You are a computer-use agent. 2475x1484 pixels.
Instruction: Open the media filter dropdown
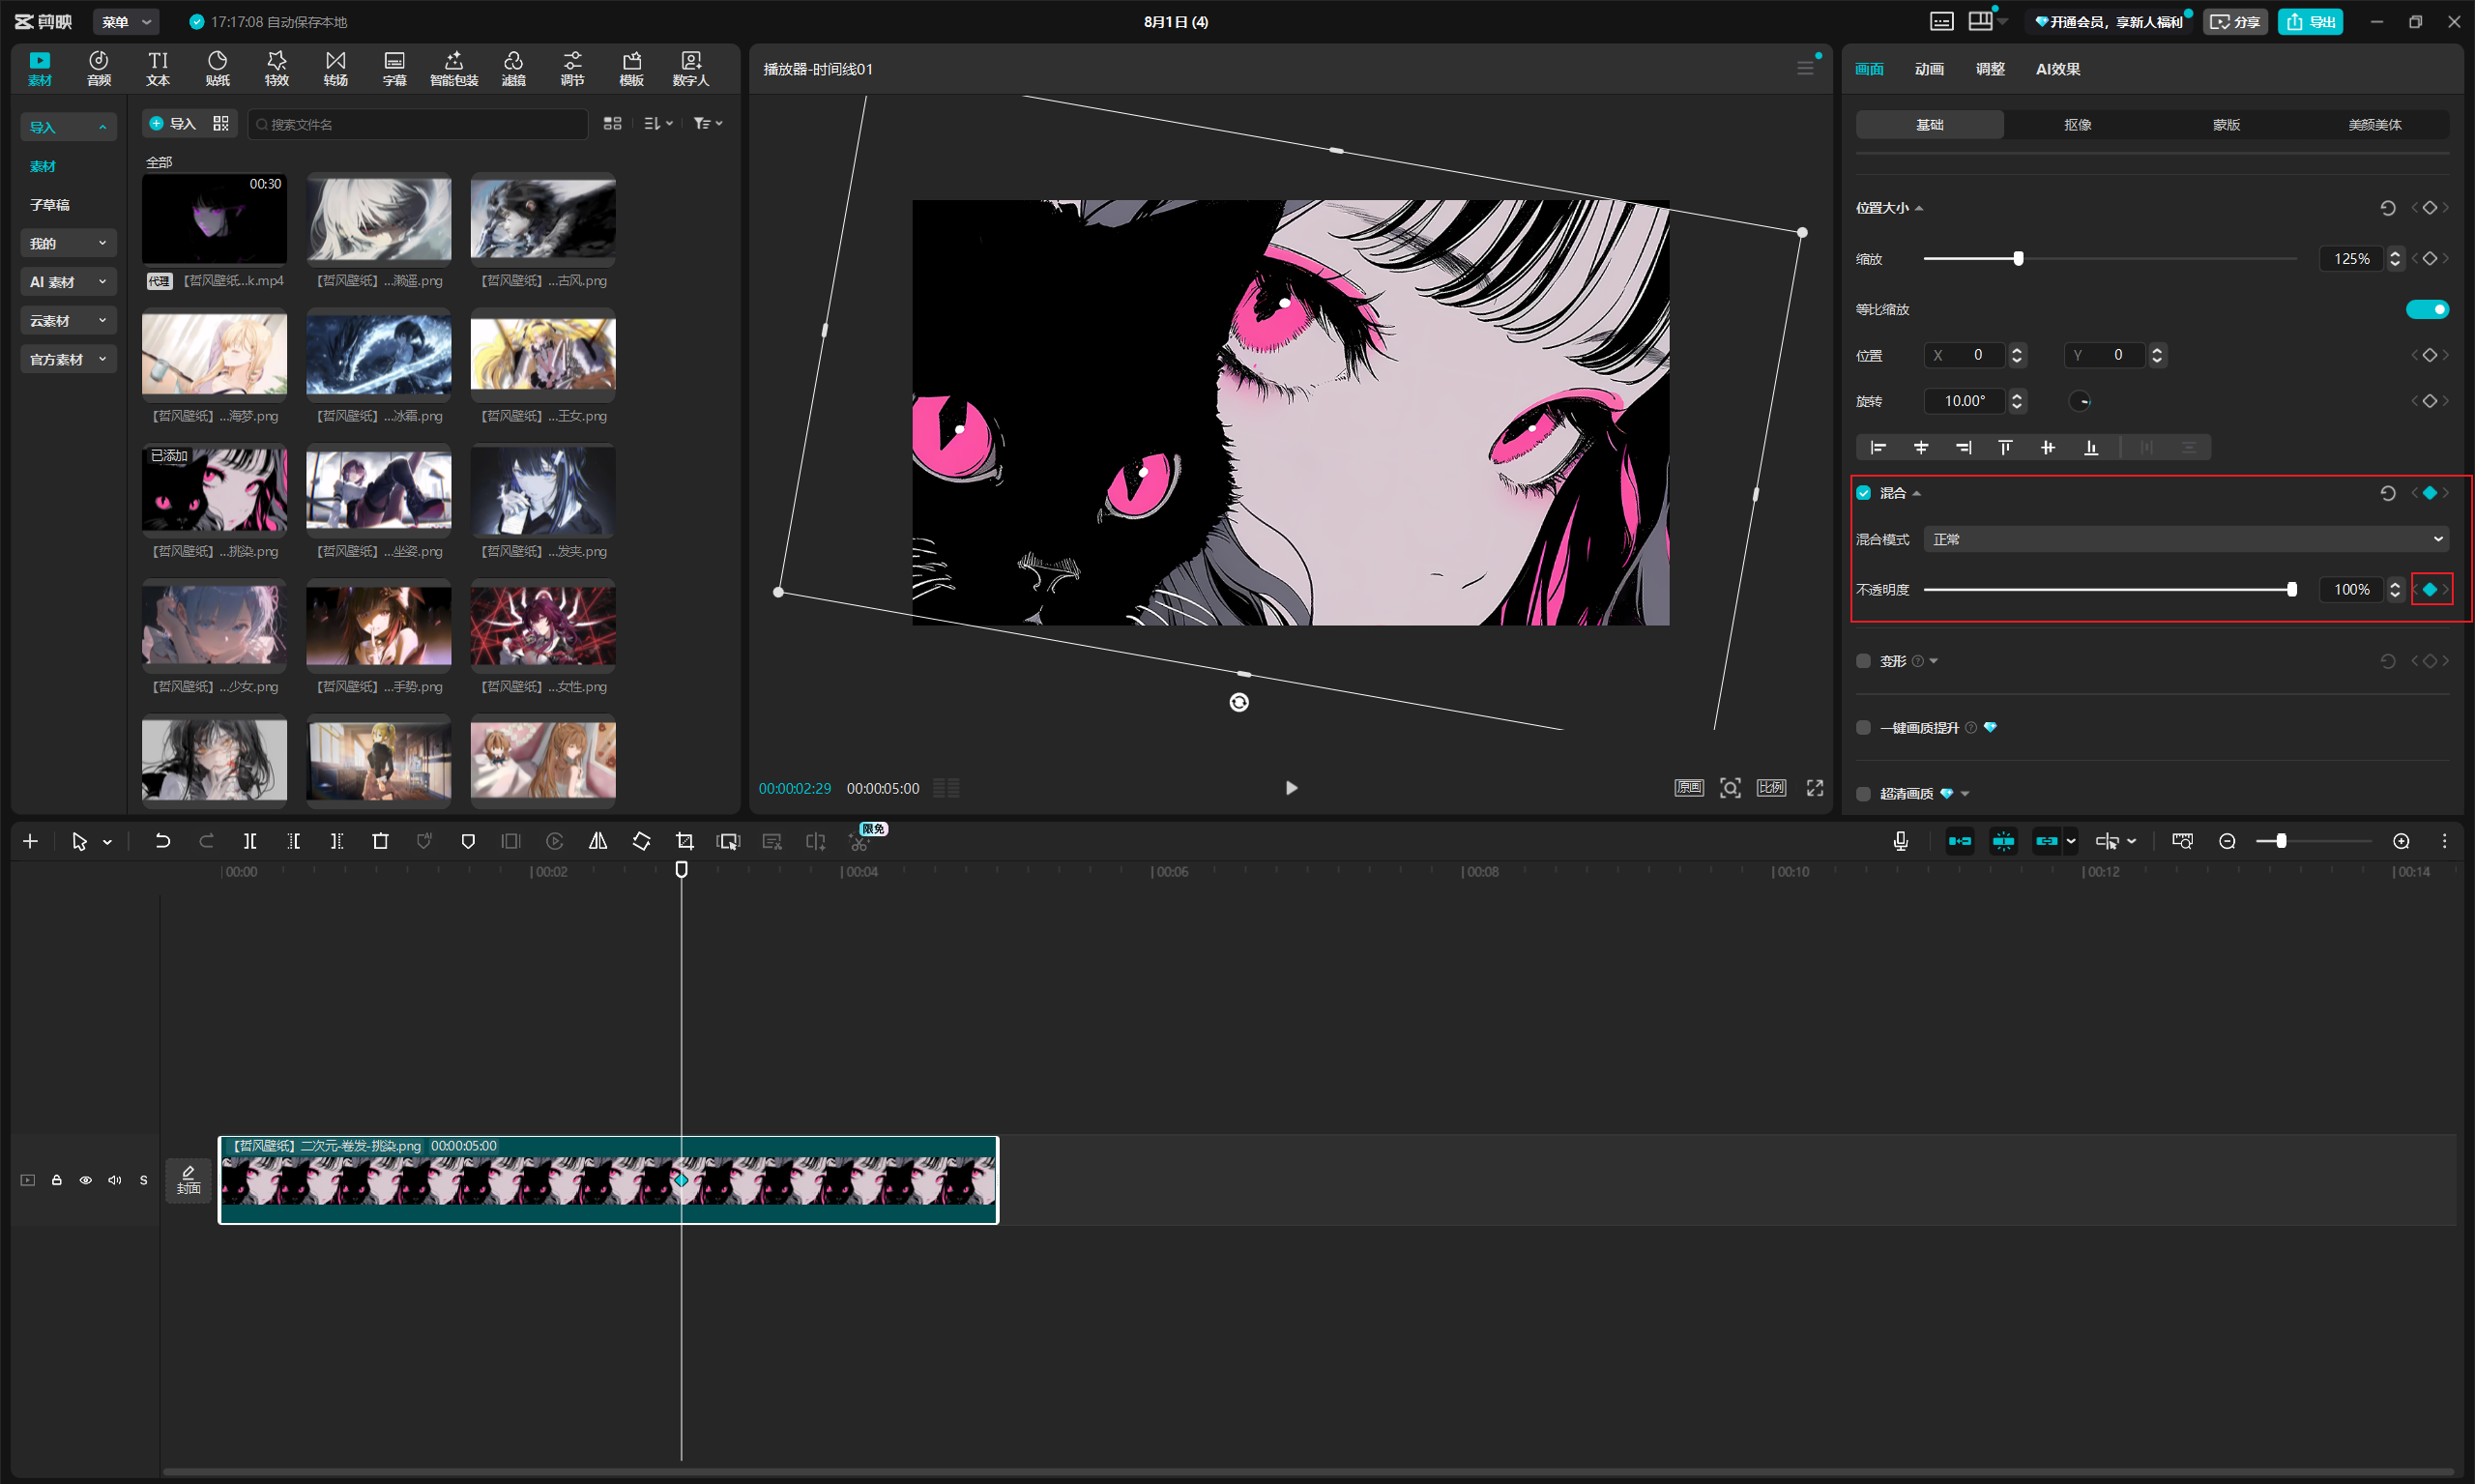pos(708,123)
